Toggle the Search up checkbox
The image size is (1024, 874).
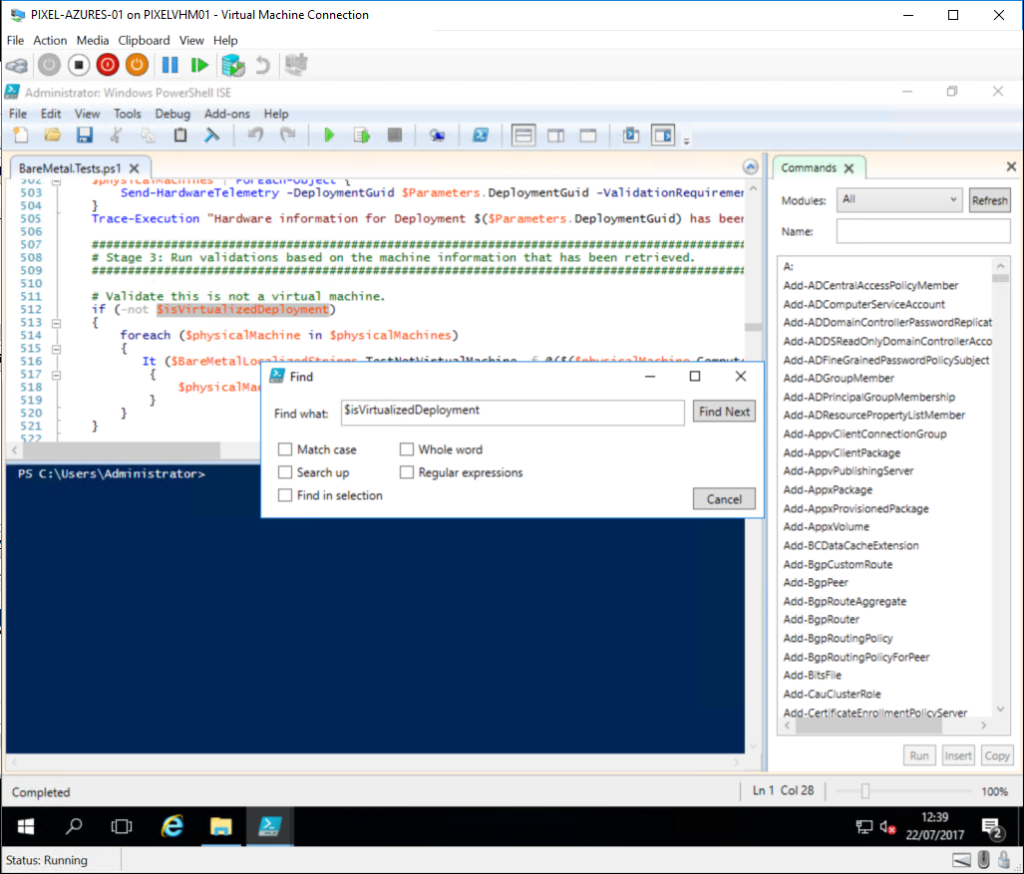coord(285,472)
